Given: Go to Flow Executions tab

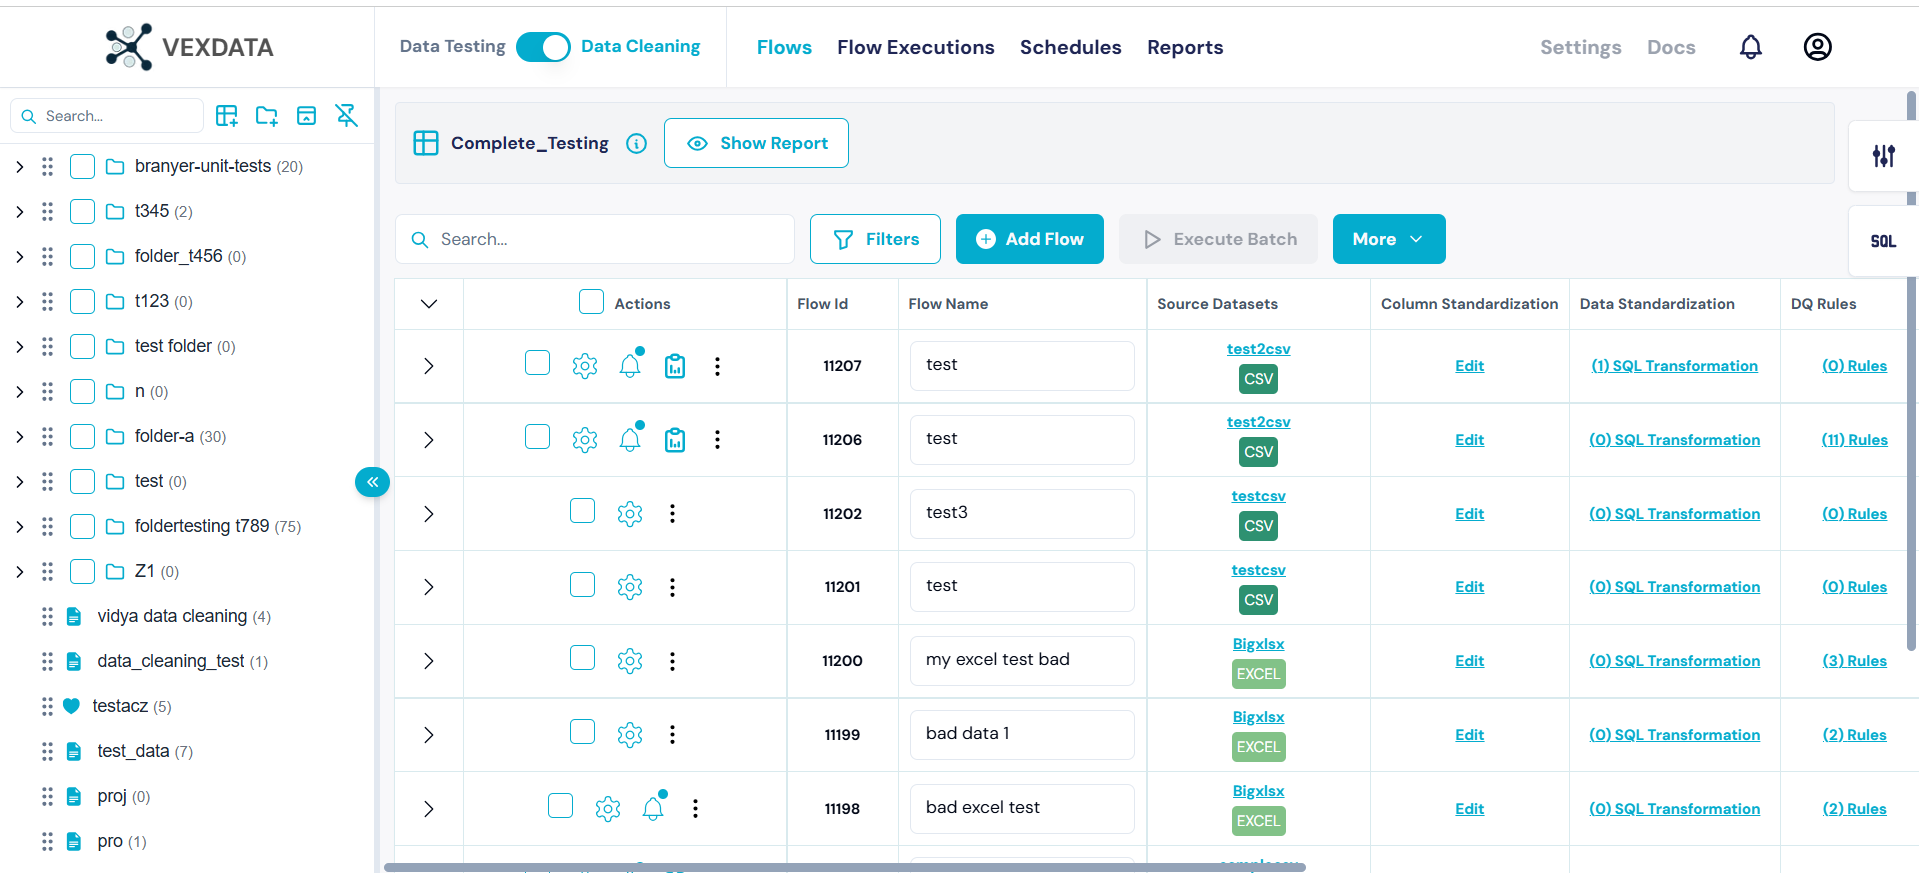Looking at the screenshot, I should 915,47.
